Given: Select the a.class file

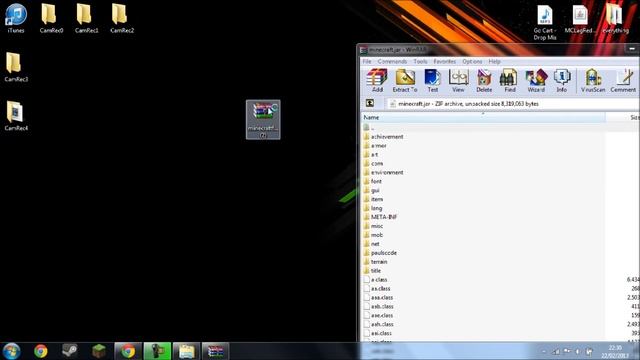Looking at the screenshot, I should pyautogui.click(x=375, y=280).
